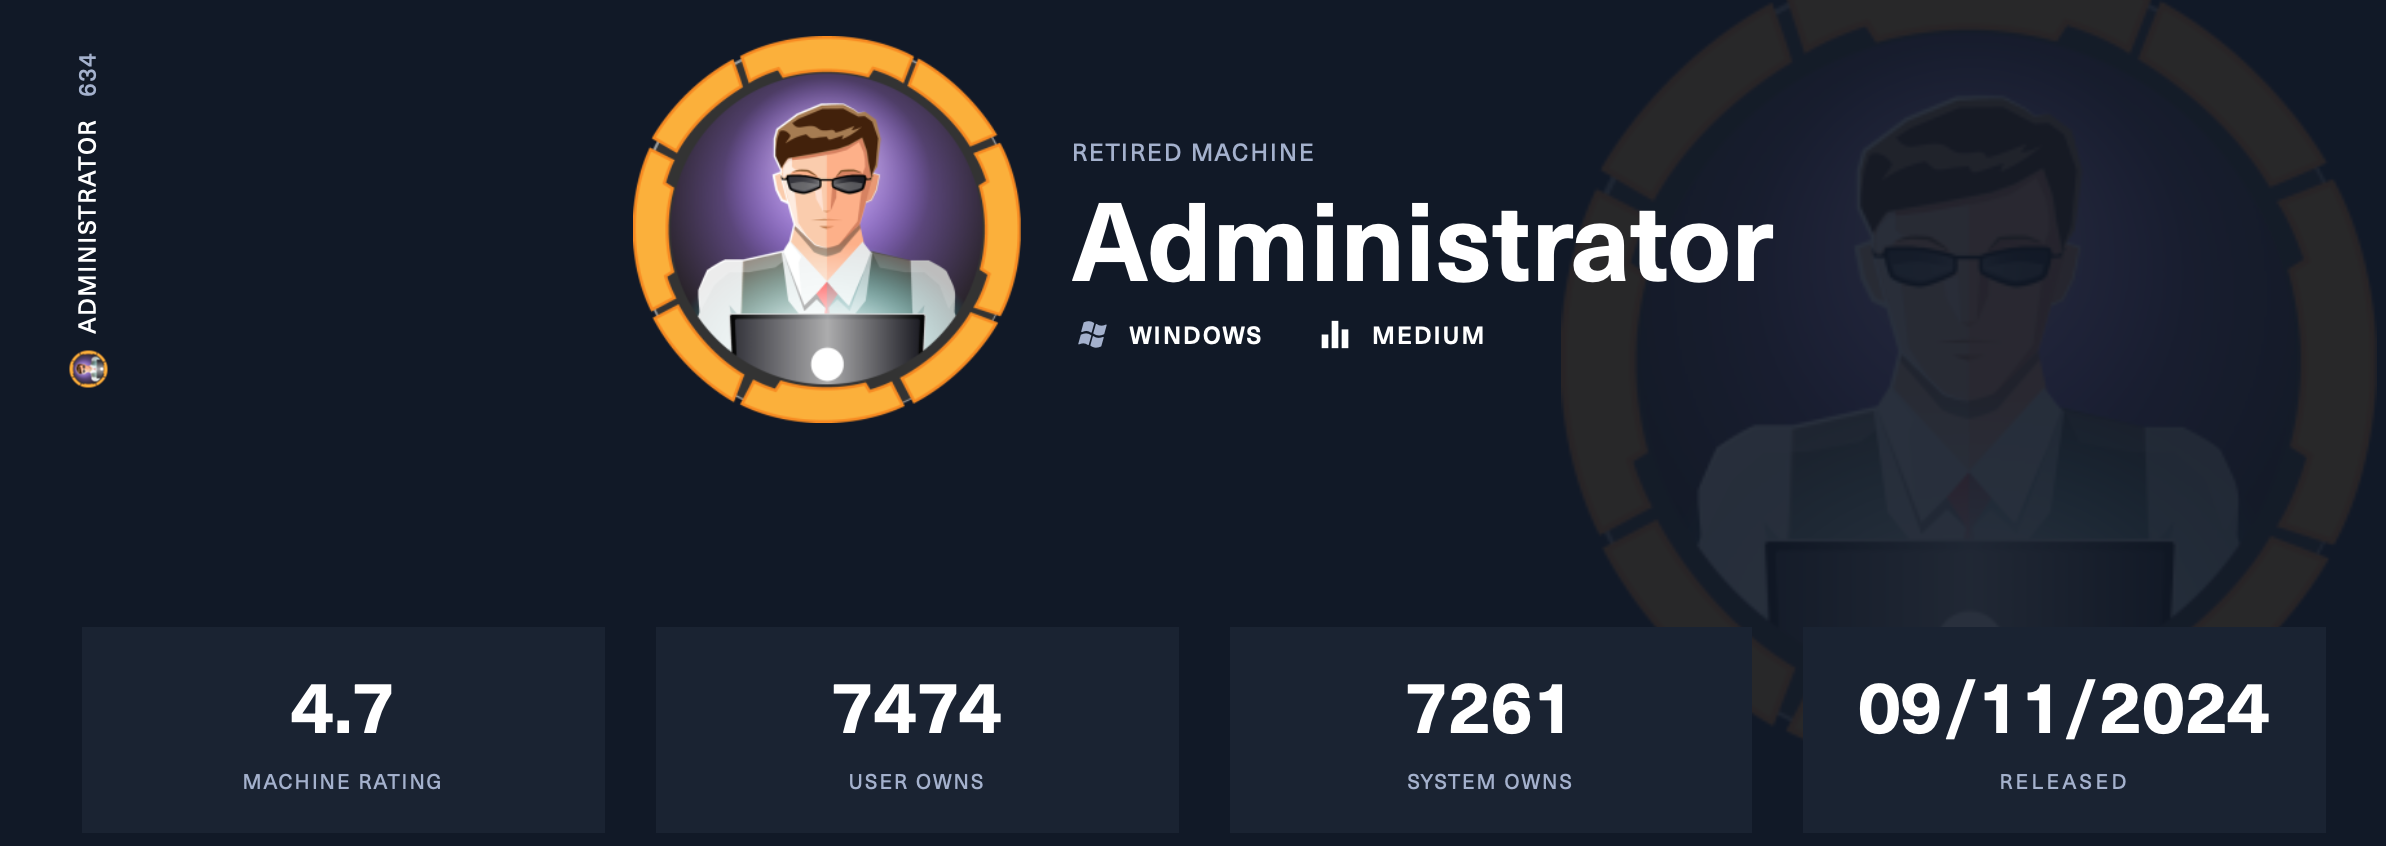Click the RETIRED MACHINE status label

point(1193,153)
